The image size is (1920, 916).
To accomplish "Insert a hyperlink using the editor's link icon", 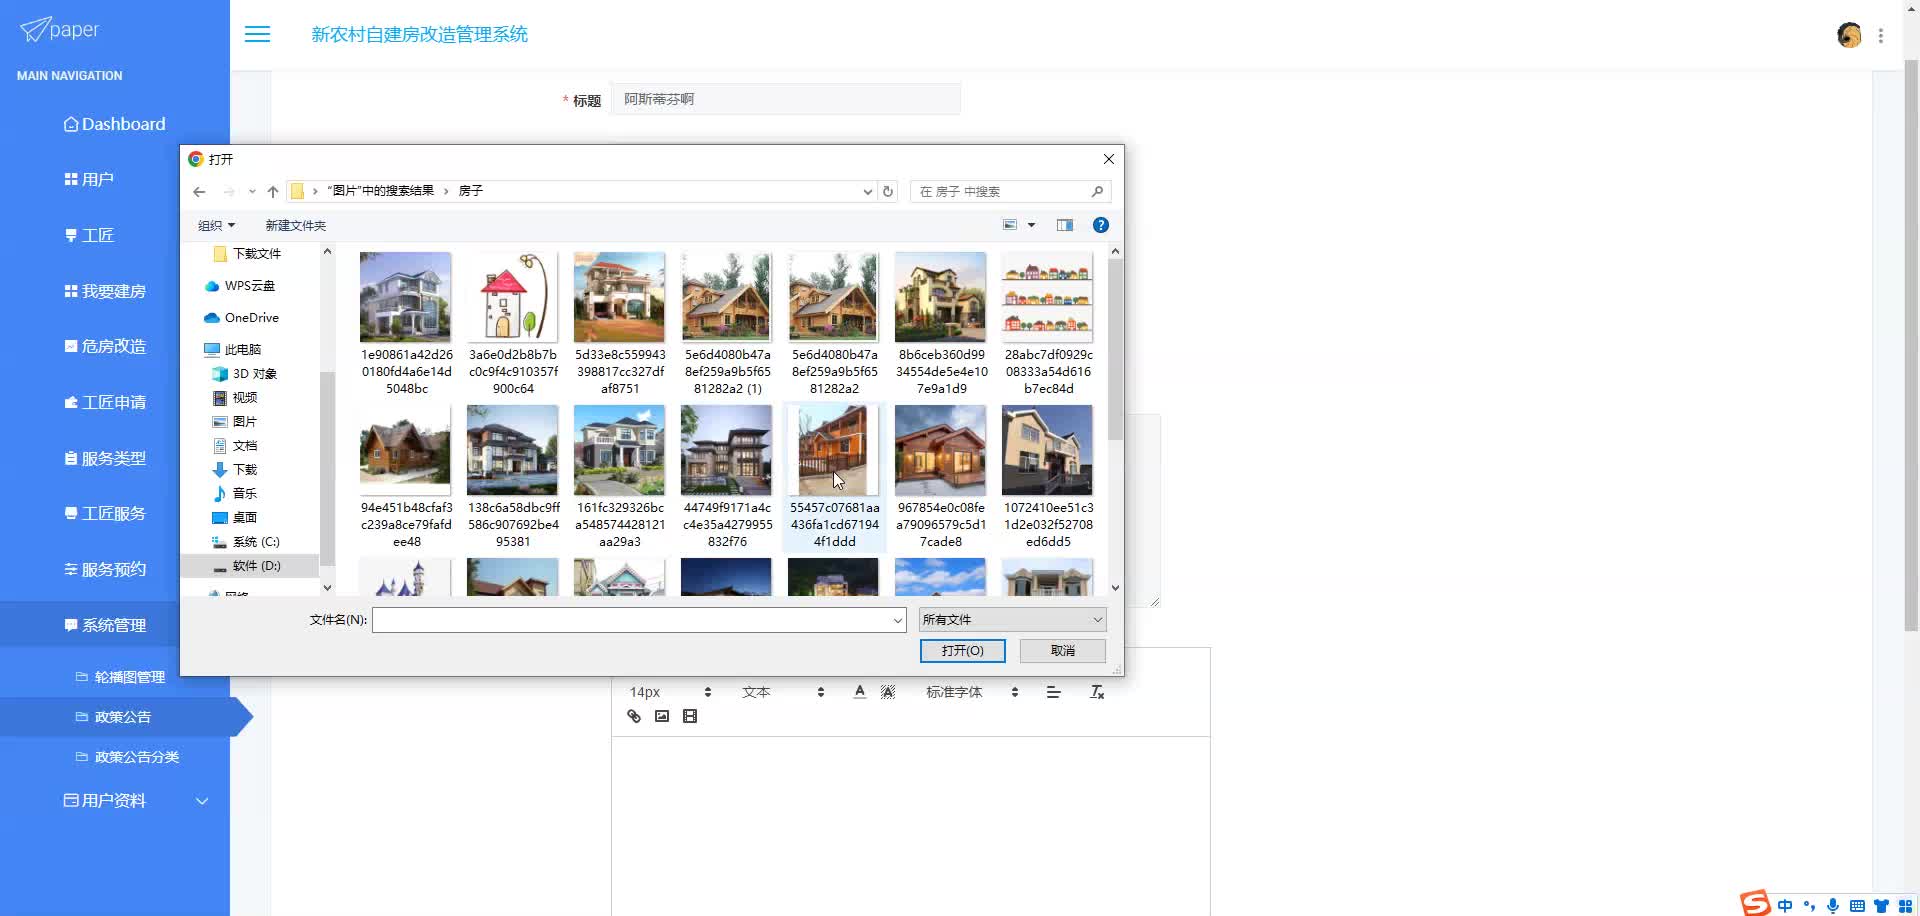I will pos(633,716).
